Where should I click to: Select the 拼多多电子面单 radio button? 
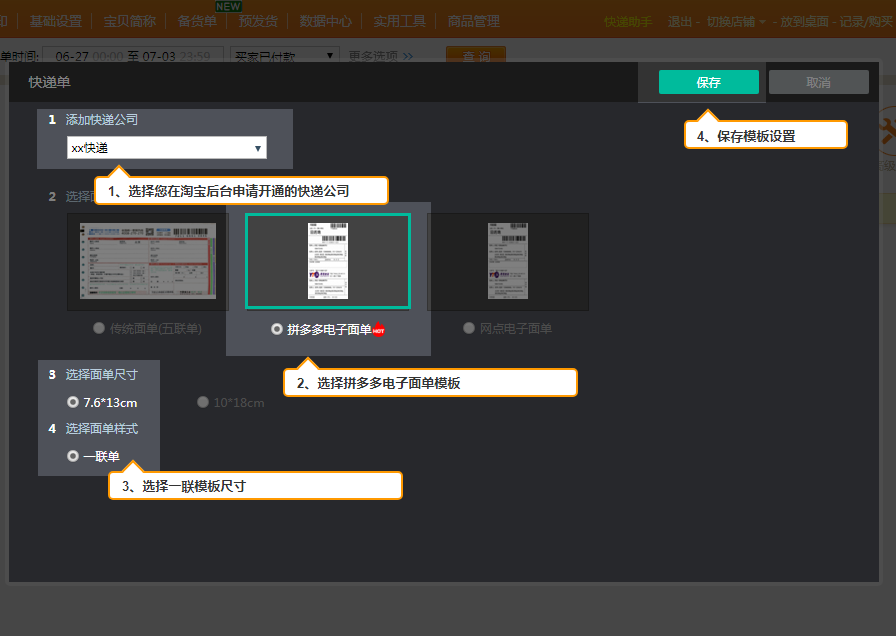pos(277,329)
